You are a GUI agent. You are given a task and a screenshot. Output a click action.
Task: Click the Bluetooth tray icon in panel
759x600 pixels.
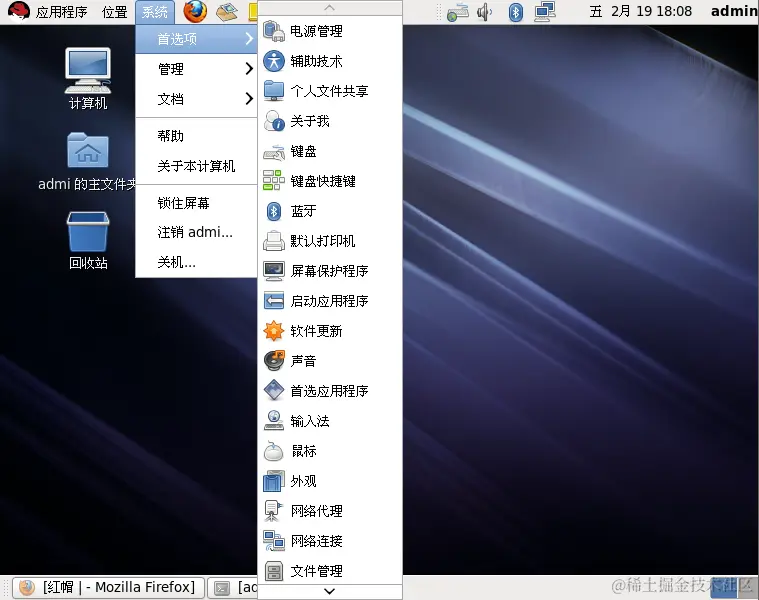[516, 12]
